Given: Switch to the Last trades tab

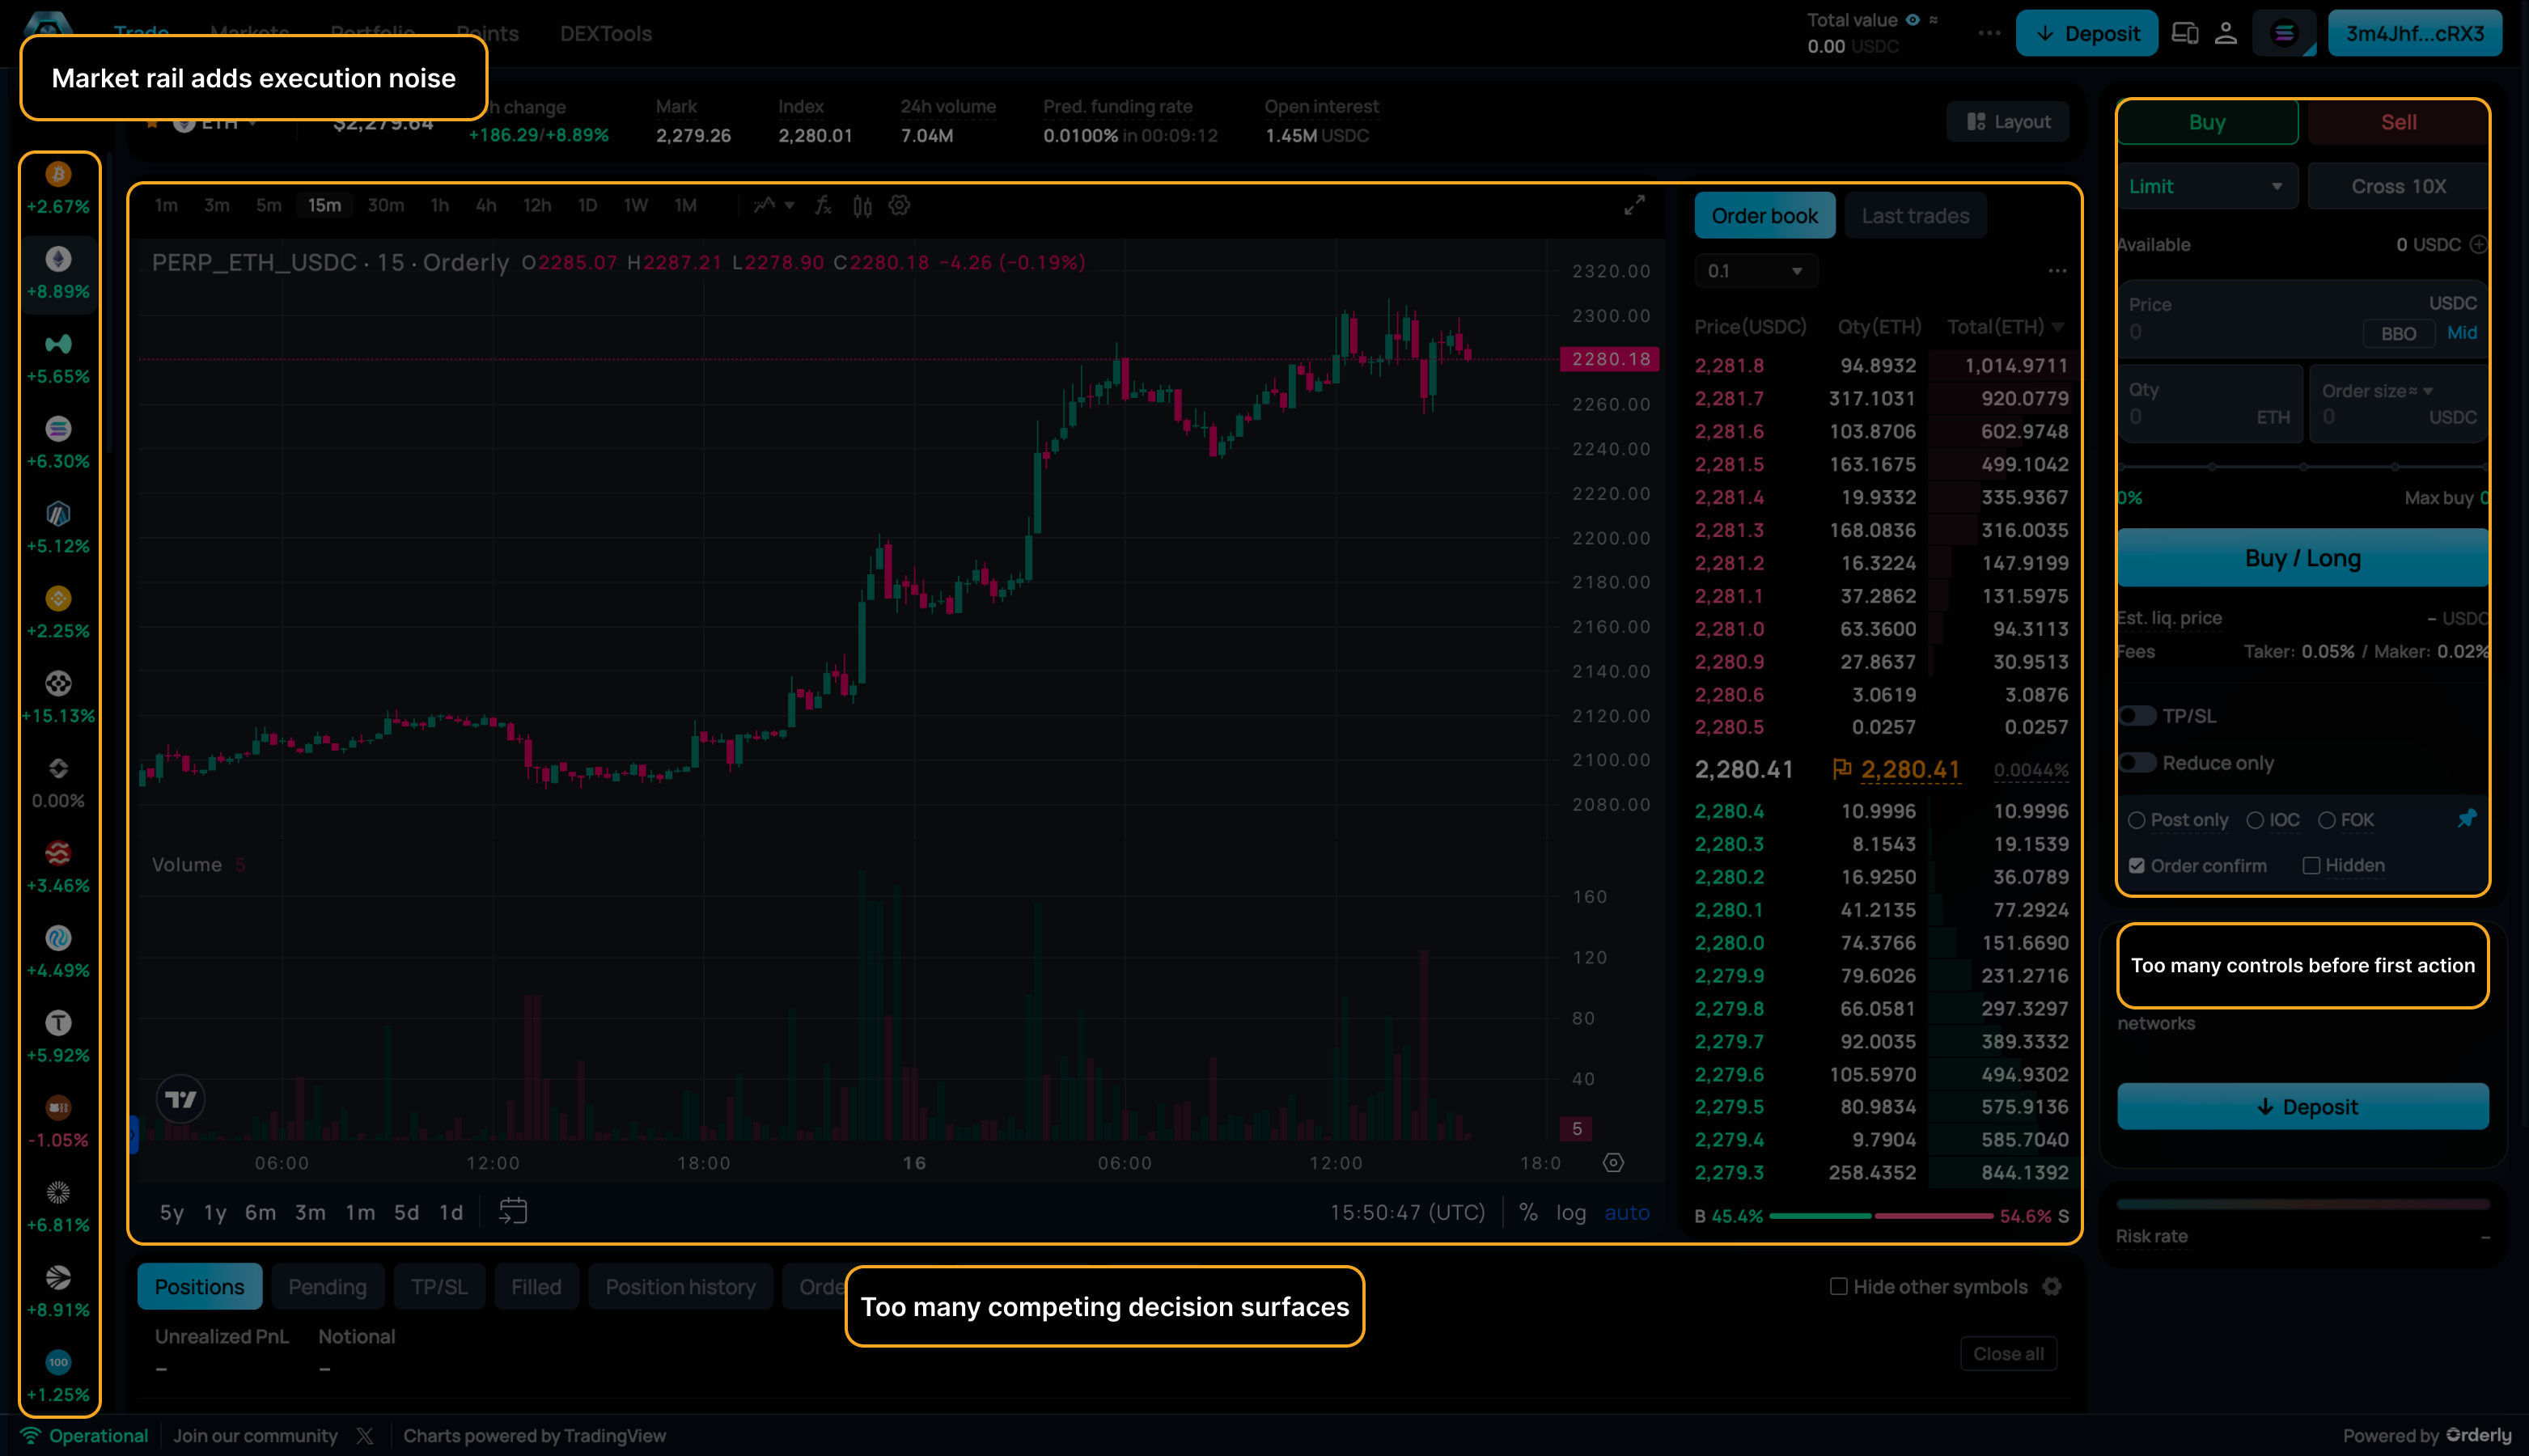Looking at the screenshot, I should point(1914,216).
